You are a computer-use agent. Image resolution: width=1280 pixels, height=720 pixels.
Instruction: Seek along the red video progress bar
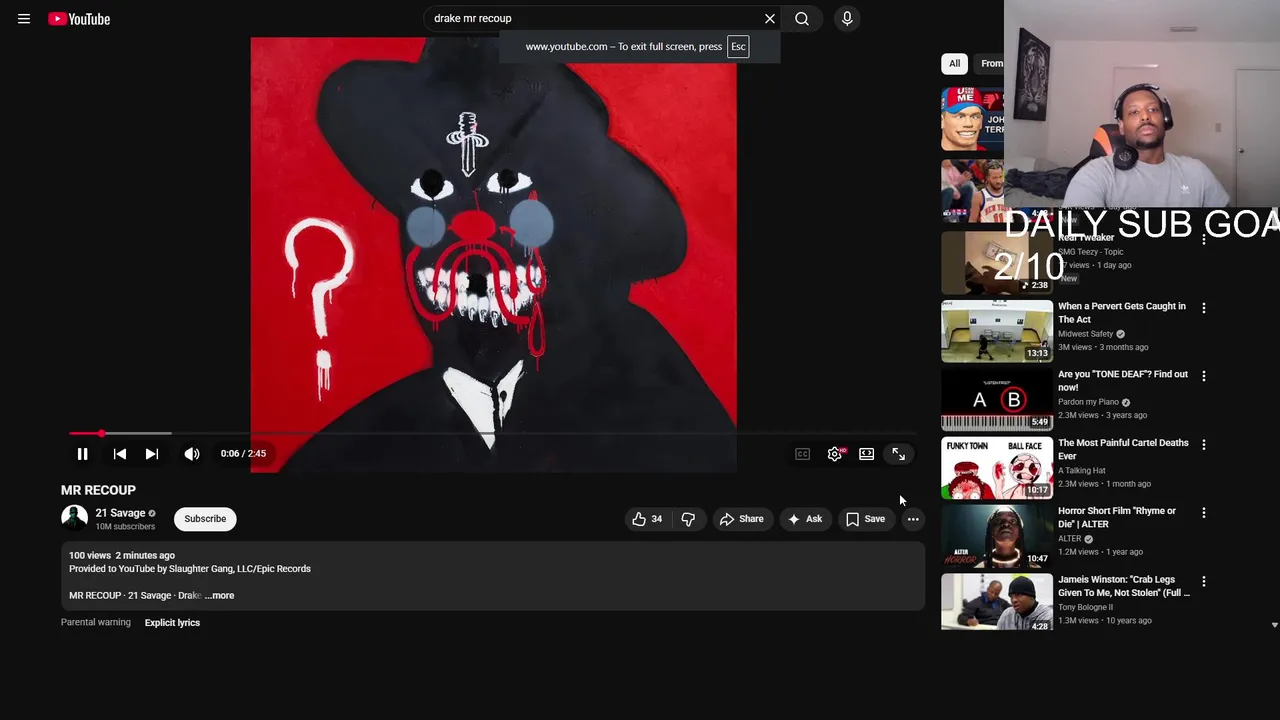click(x=493, y=433)
